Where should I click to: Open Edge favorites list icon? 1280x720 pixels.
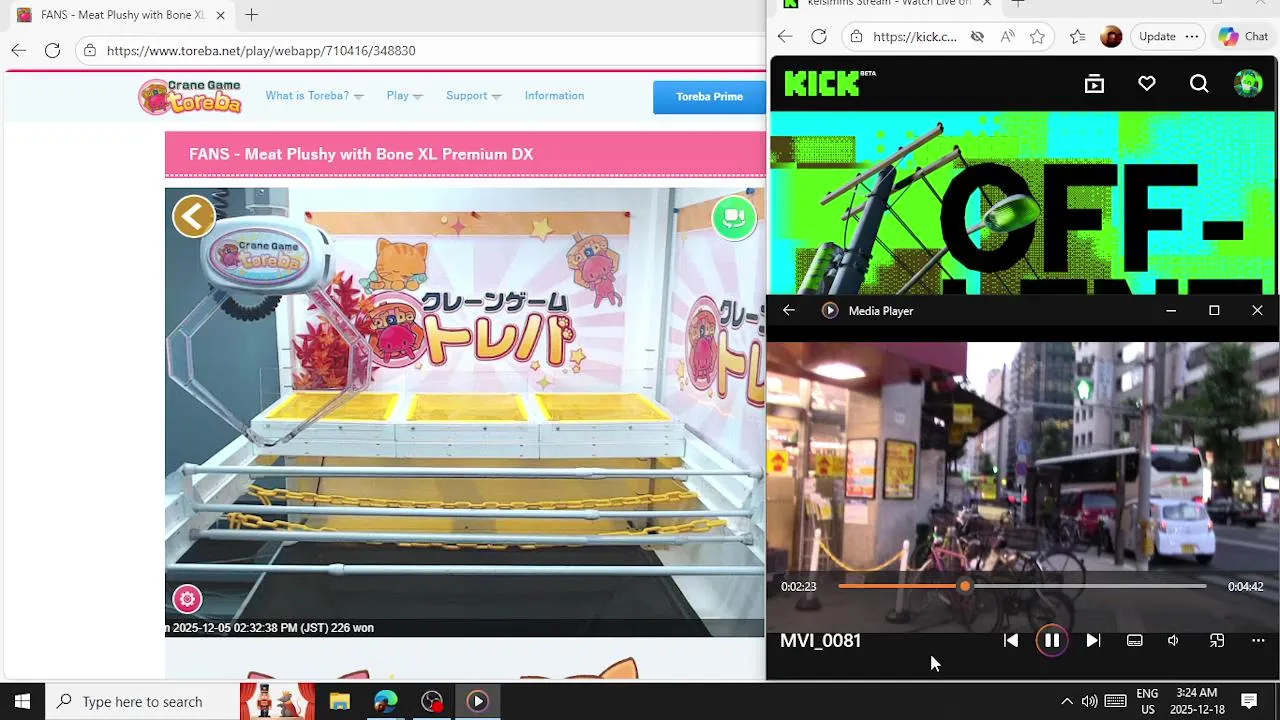(1077, 37)
